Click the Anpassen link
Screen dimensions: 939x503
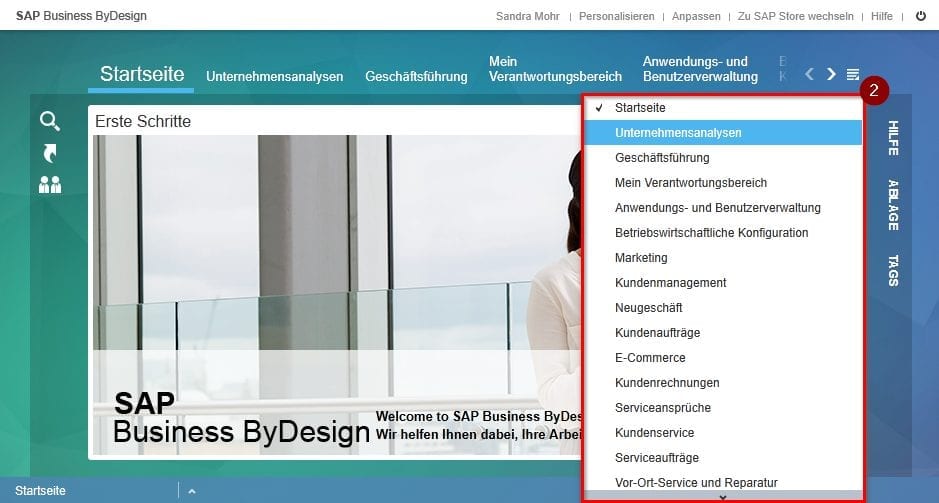[x=696, y=16]
